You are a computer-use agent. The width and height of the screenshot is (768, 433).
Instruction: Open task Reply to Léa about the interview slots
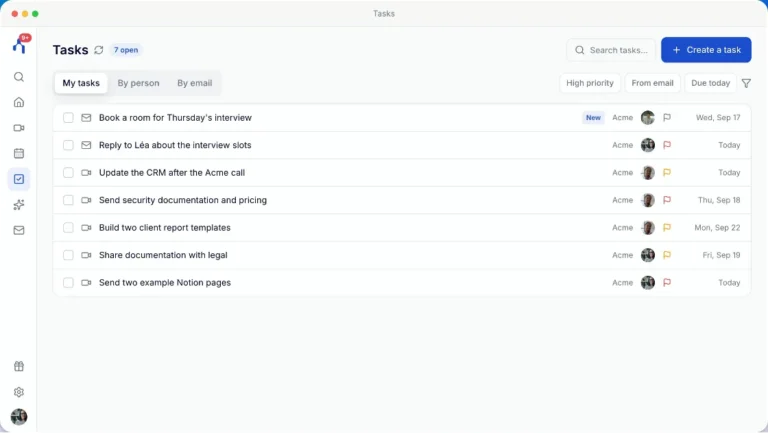point(175,145)
